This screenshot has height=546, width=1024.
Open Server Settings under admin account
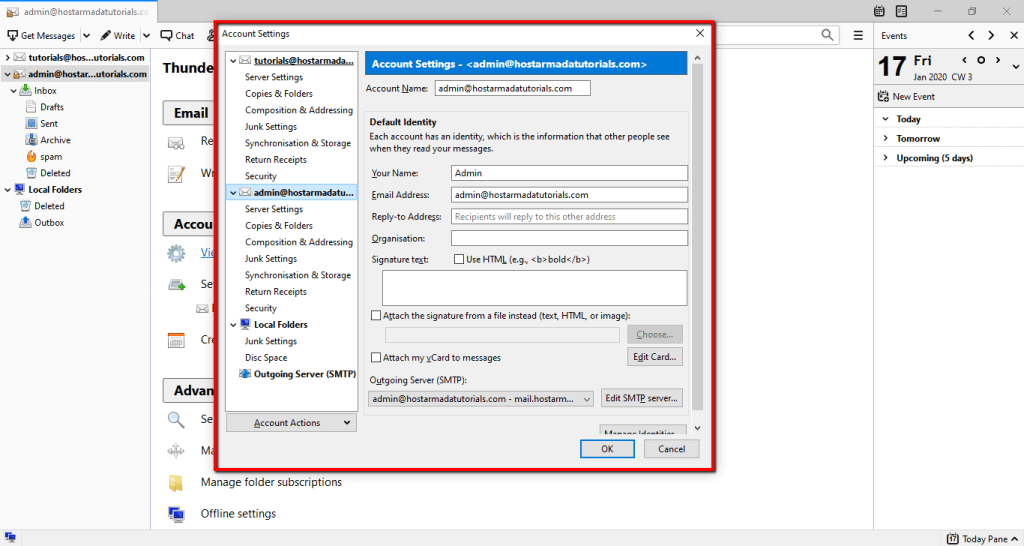[x=274, y=209]
